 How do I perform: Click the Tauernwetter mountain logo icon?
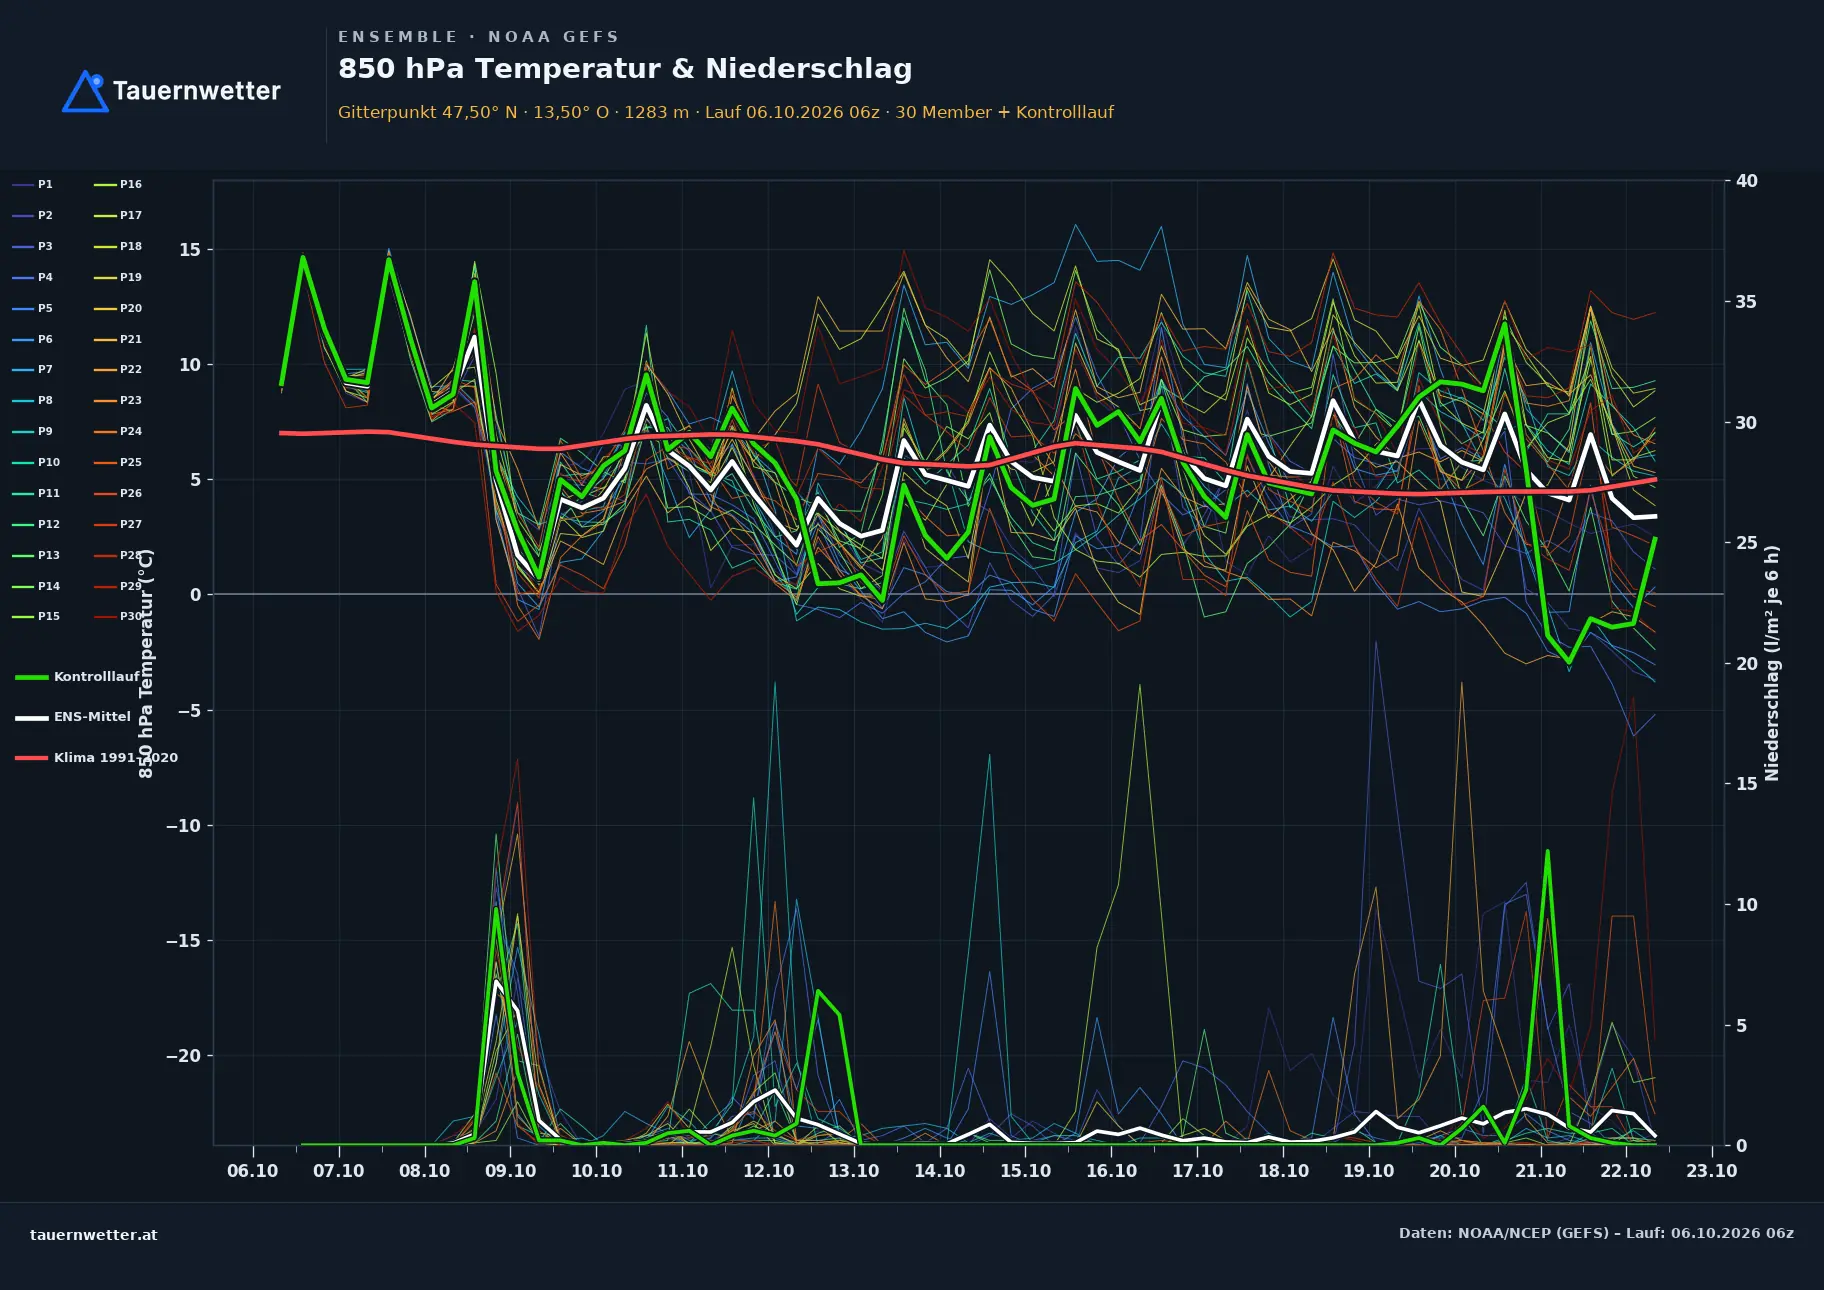point(85,91)
